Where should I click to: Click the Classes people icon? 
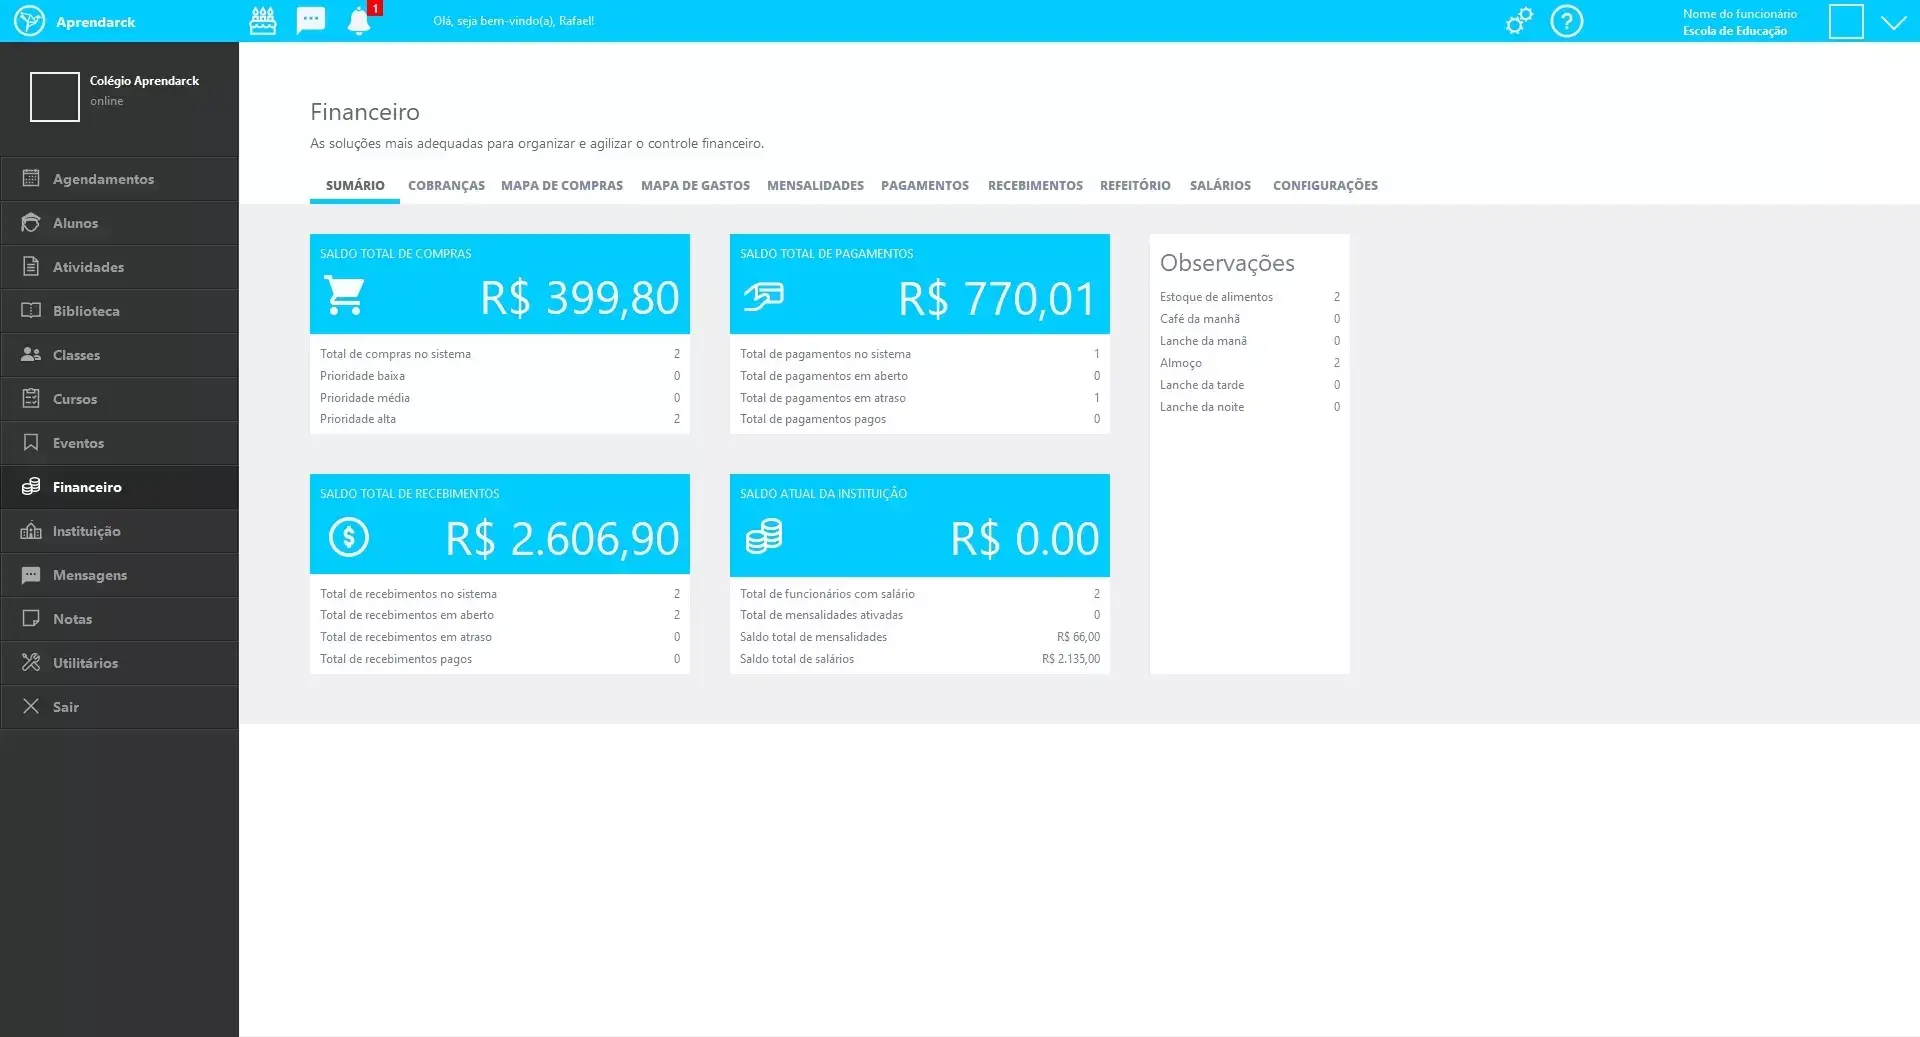pos(31,354)
